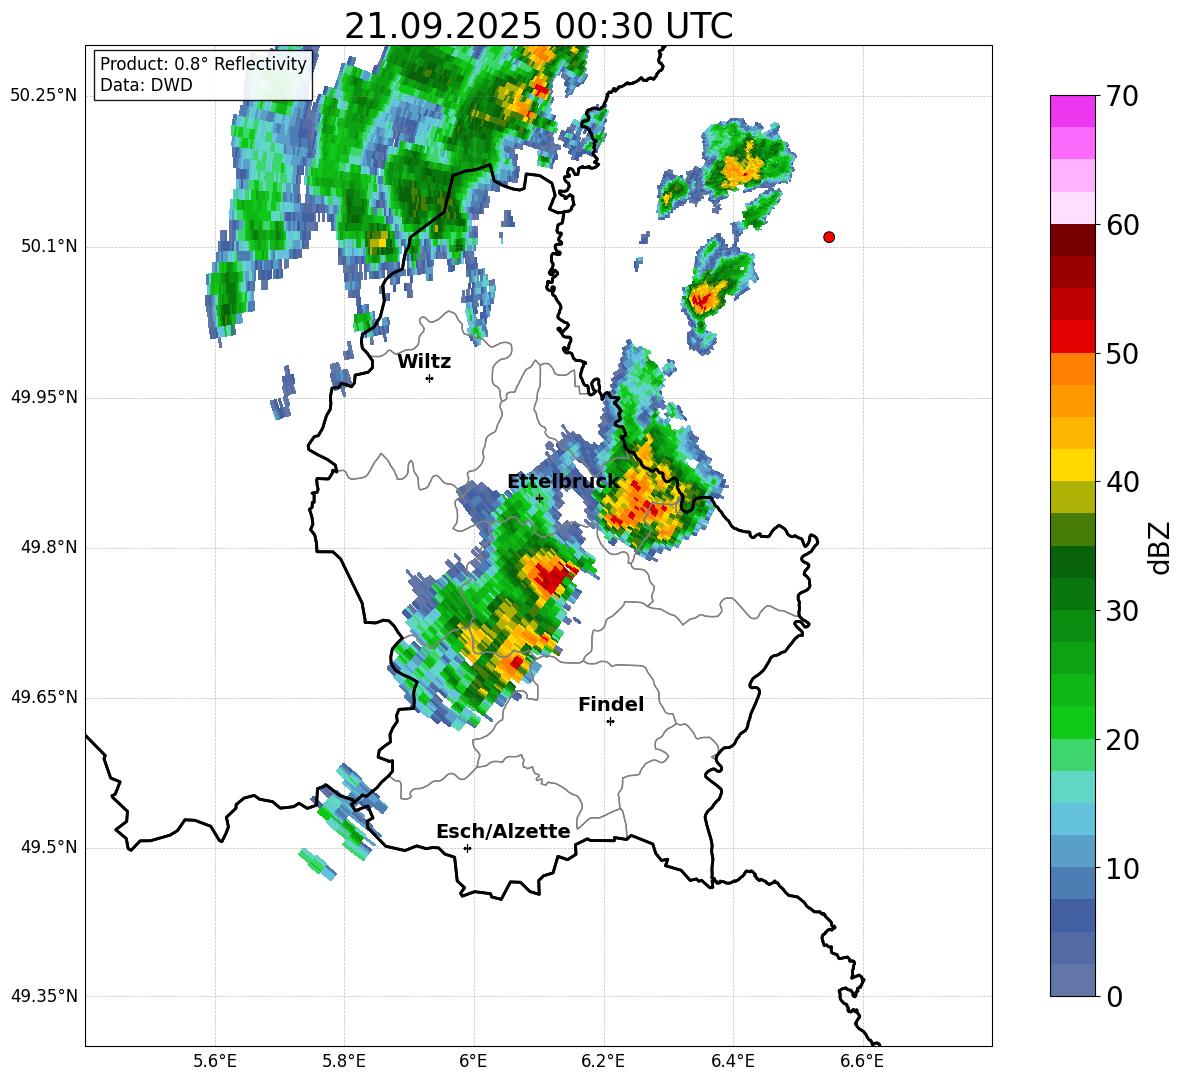Click the 0 dBZ colorbar tick label

1115,996
